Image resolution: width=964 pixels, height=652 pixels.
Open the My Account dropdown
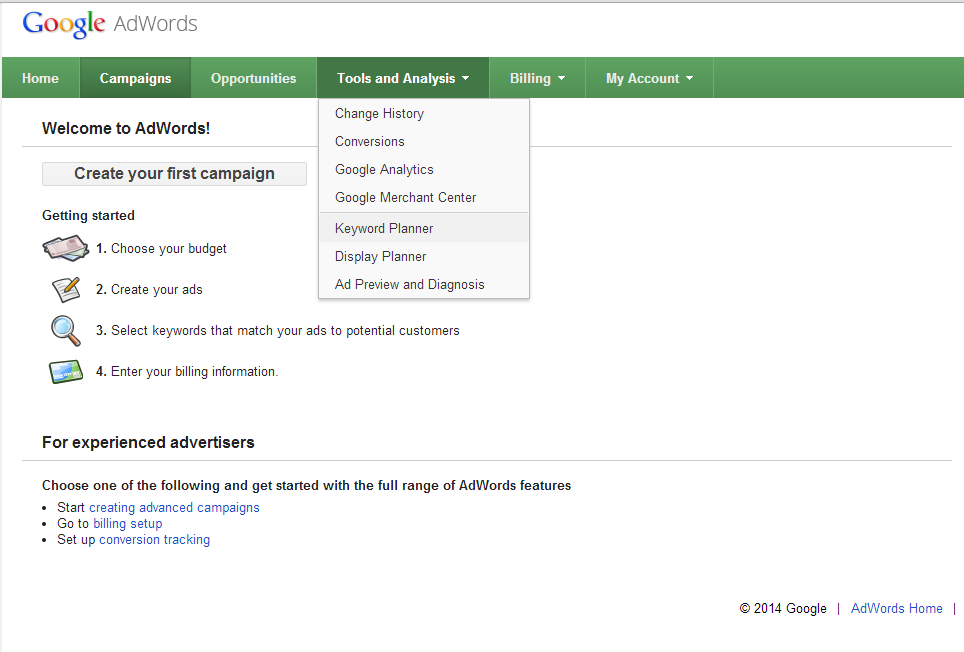click(649, 78)
